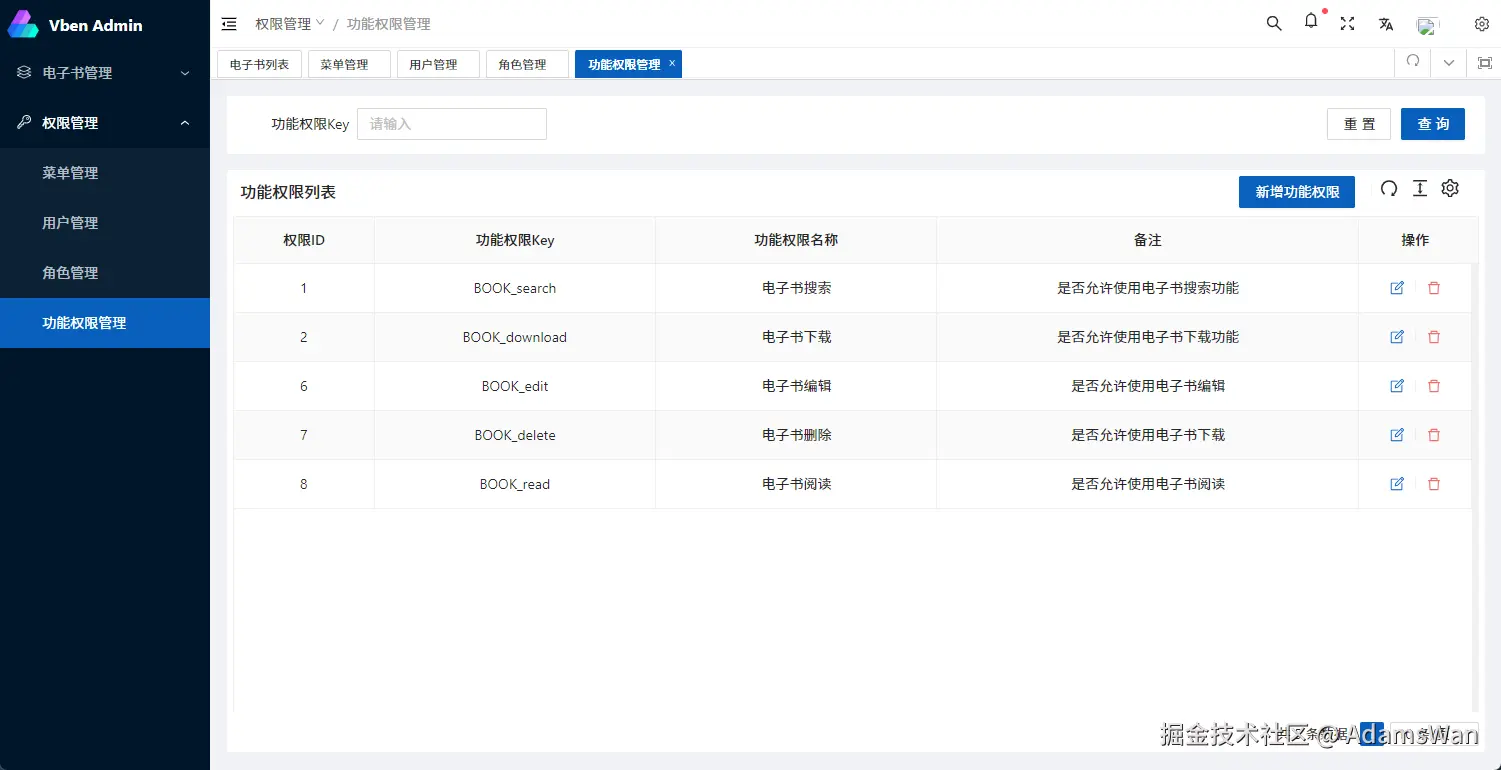Collapse the sidebar with the menu fold icon
The width and height of the screenshot is (1501, 770).
click(229, 24)
